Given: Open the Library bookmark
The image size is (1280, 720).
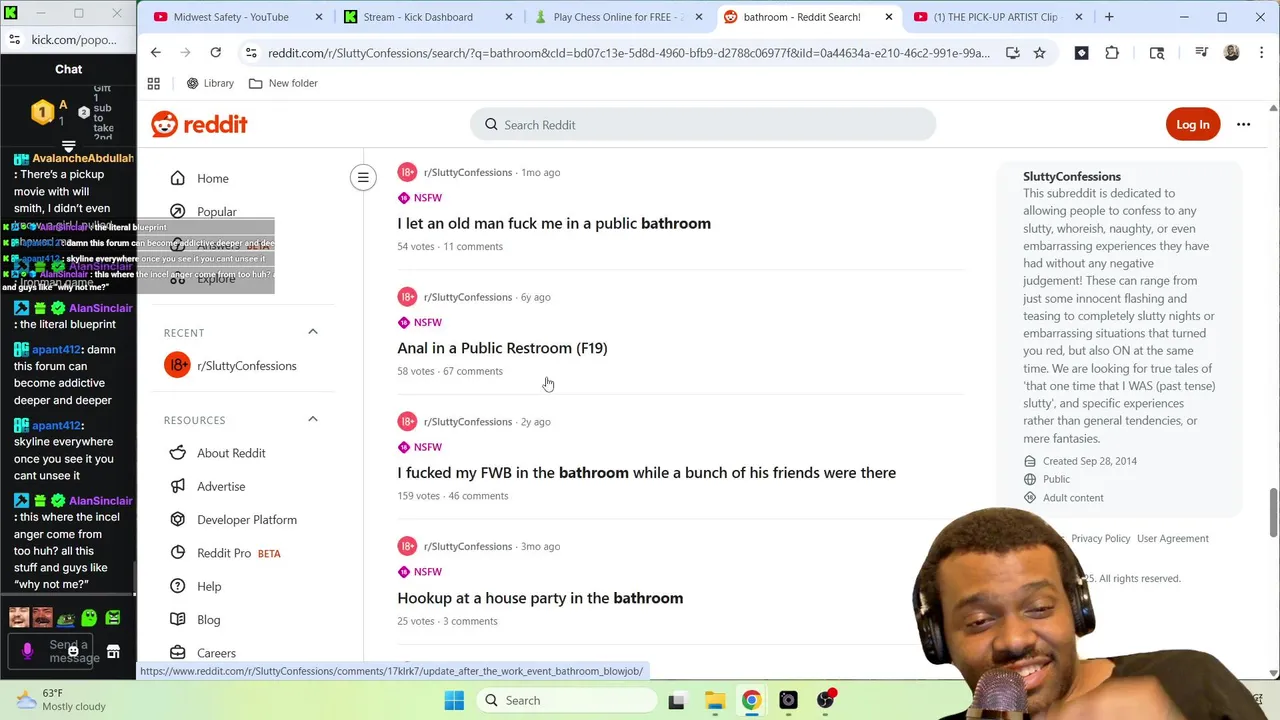Looking at the screenshot, I should tap(210, 83).
